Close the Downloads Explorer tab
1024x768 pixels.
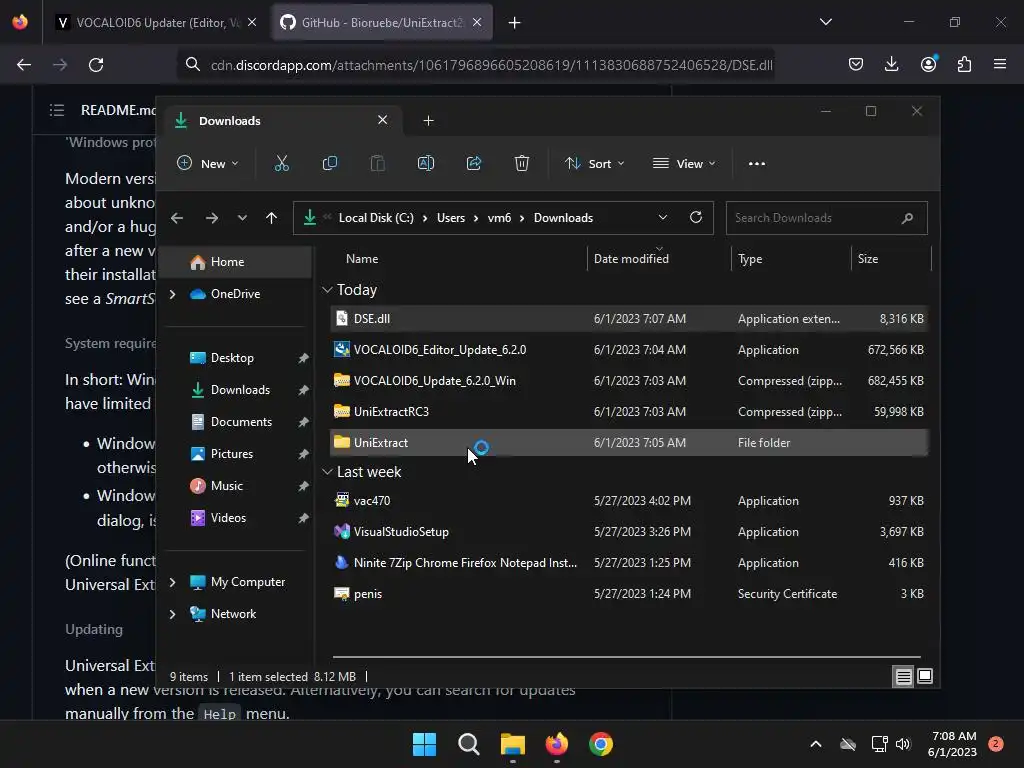pos(383,120)
